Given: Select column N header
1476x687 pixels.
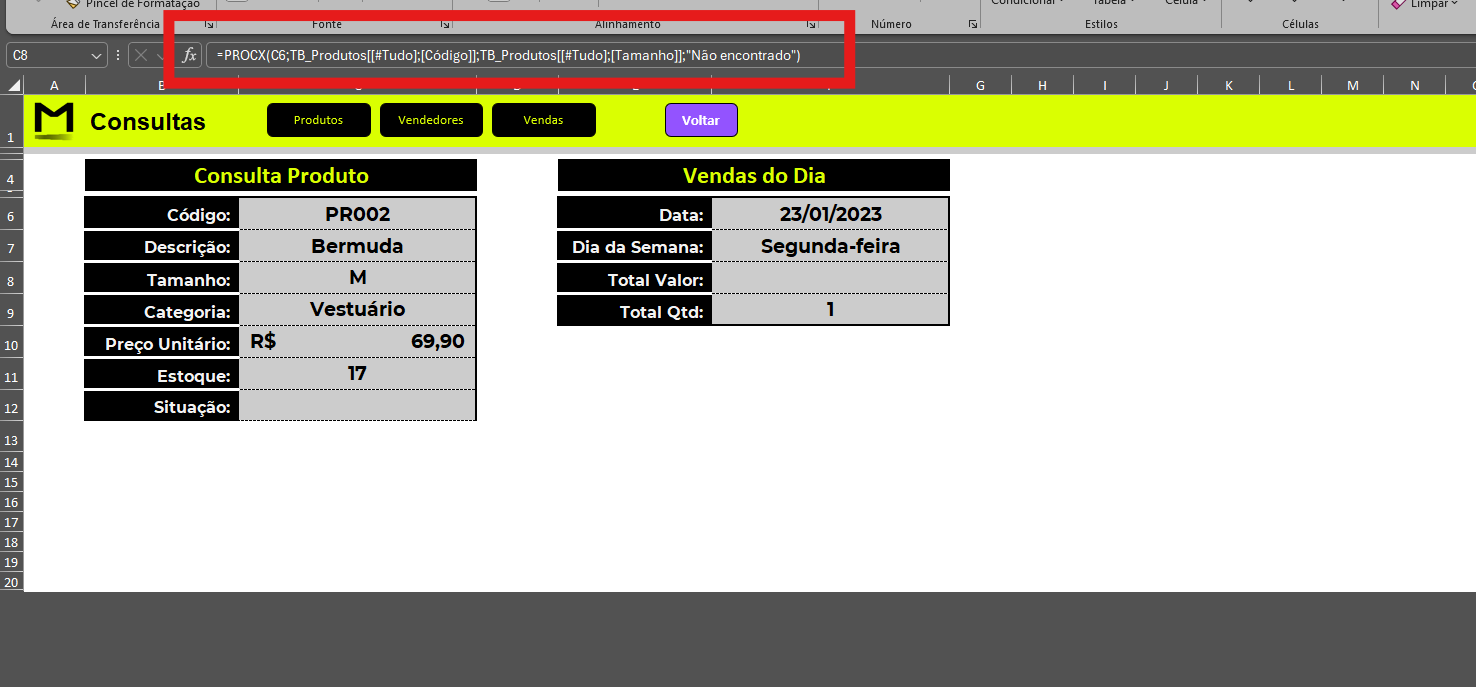Looking at the screenshot, I should (x=1414, y=86).
